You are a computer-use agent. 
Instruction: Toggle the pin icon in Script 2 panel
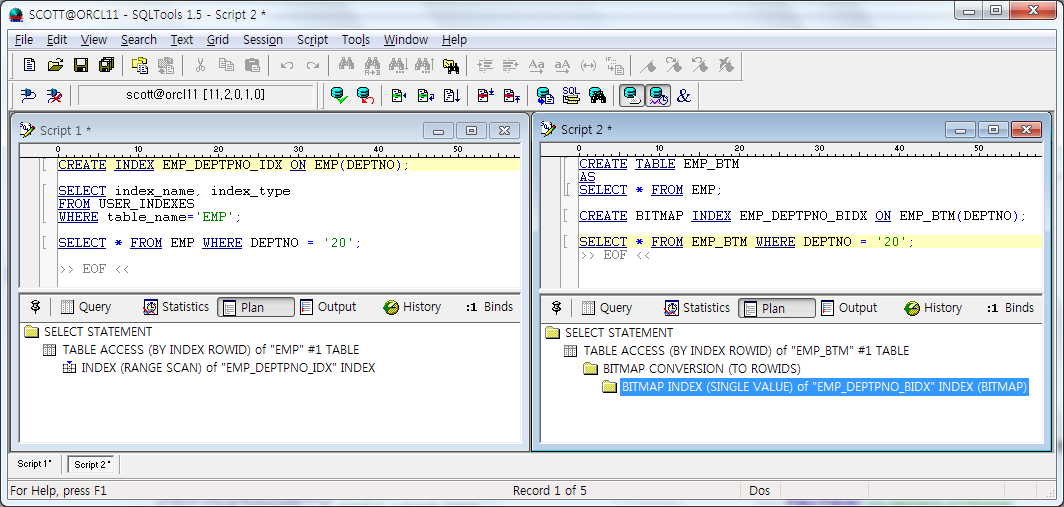pyautogui.click(x=557, y=308)
